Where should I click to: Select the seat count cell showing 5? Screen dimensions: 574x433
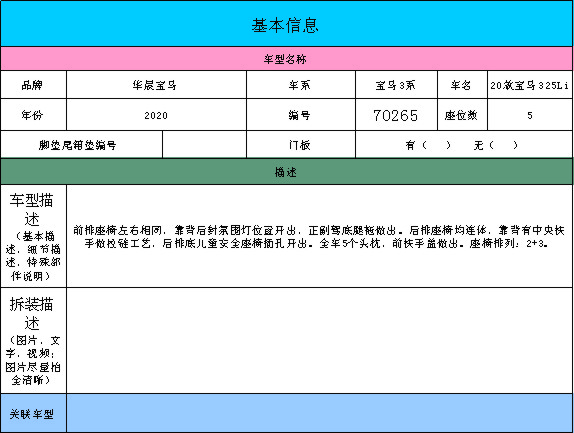tap(530, 115)
